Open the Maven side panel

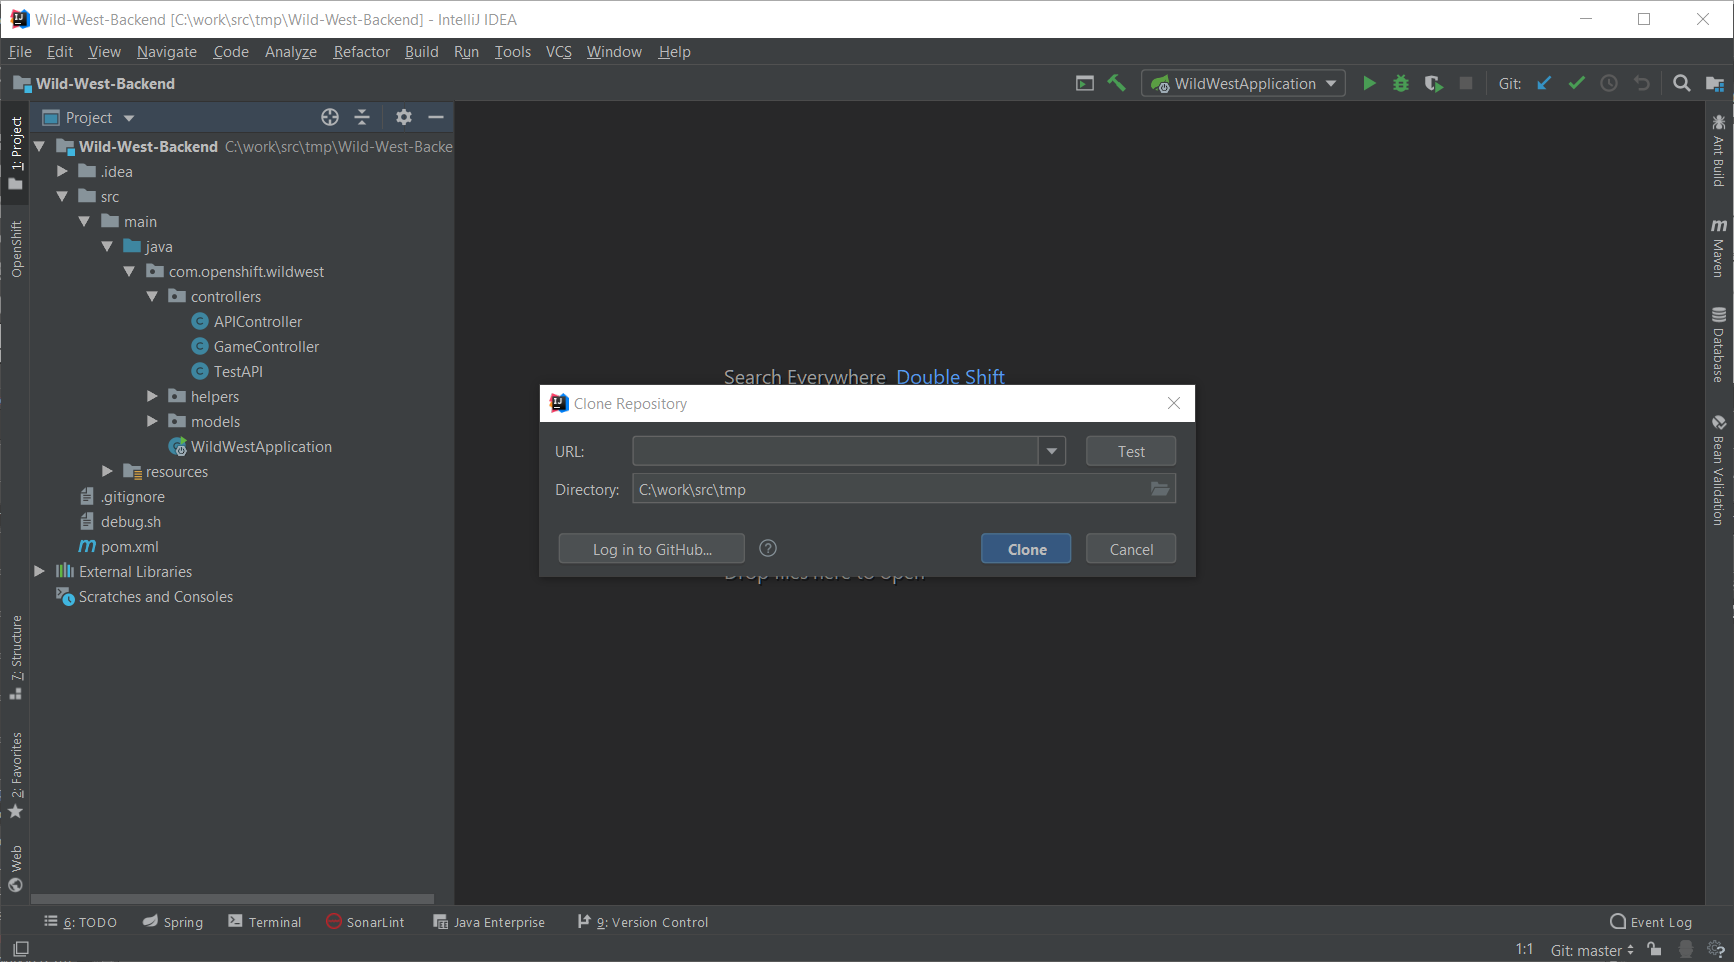tap(1719, 248)
